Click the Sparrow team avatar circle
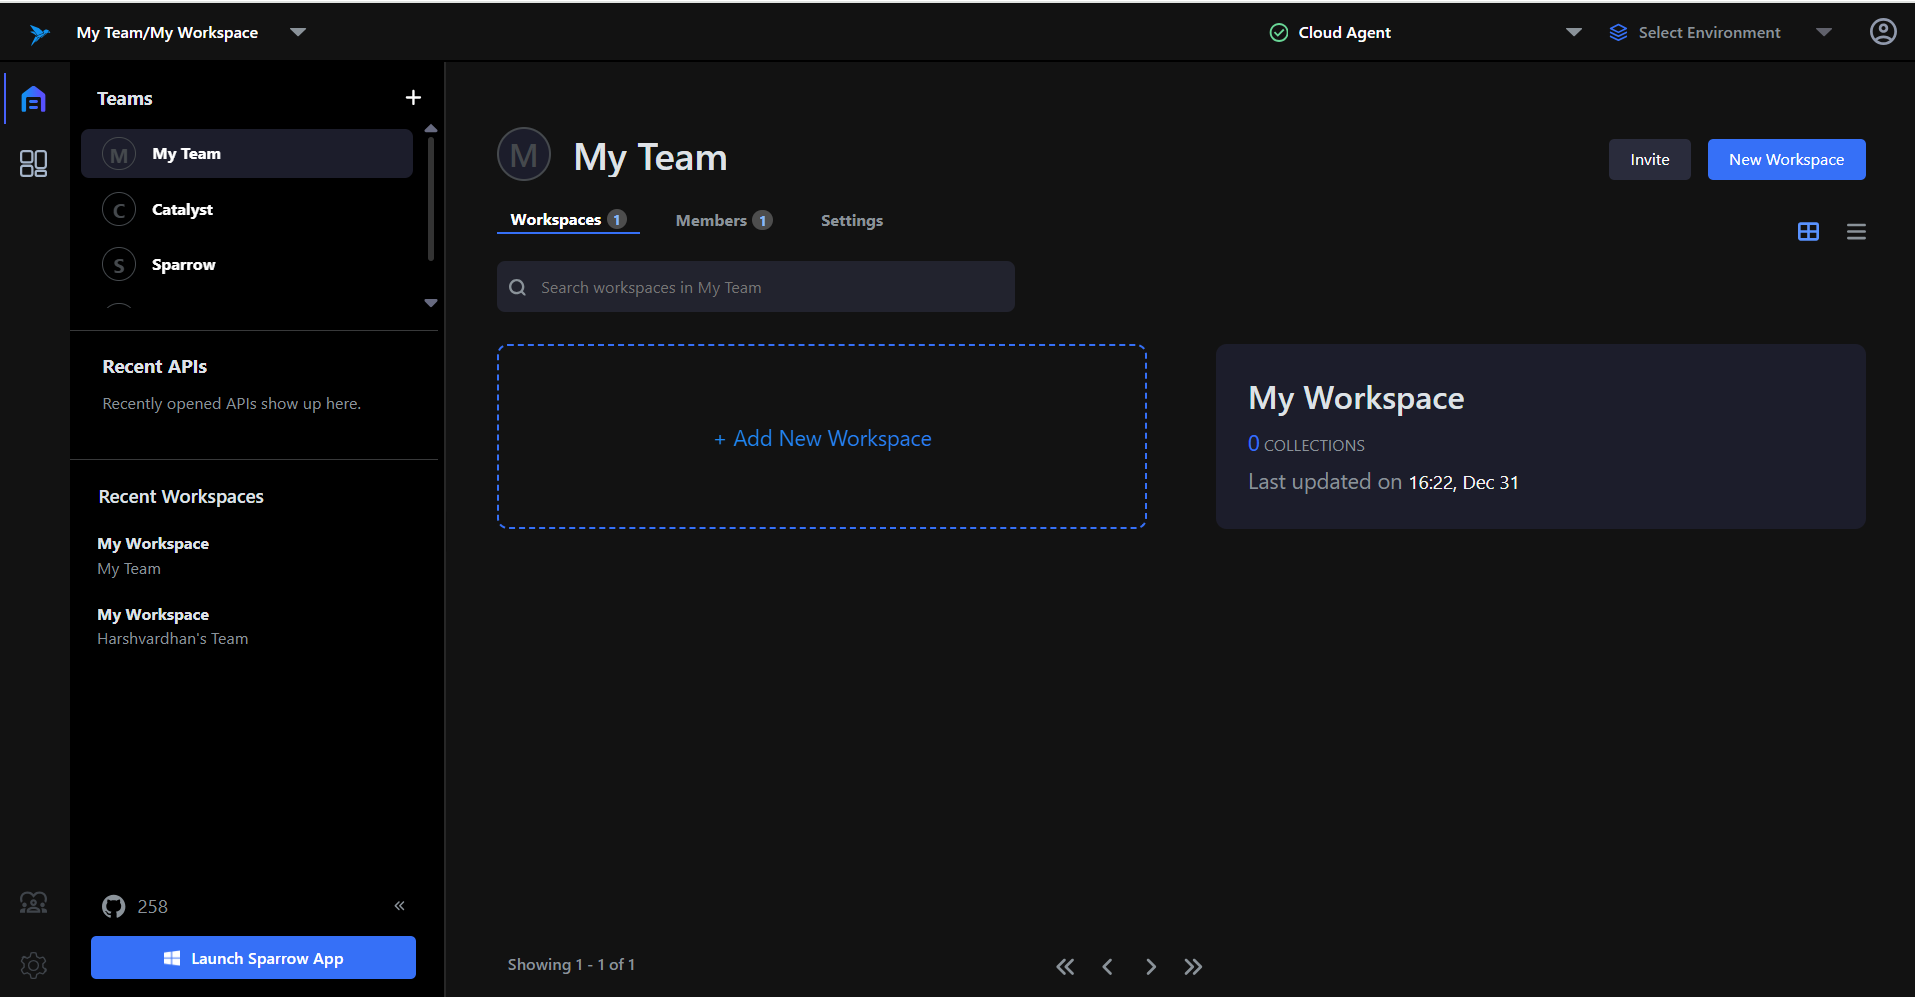The image size is (1915, 997). [119, 265]
